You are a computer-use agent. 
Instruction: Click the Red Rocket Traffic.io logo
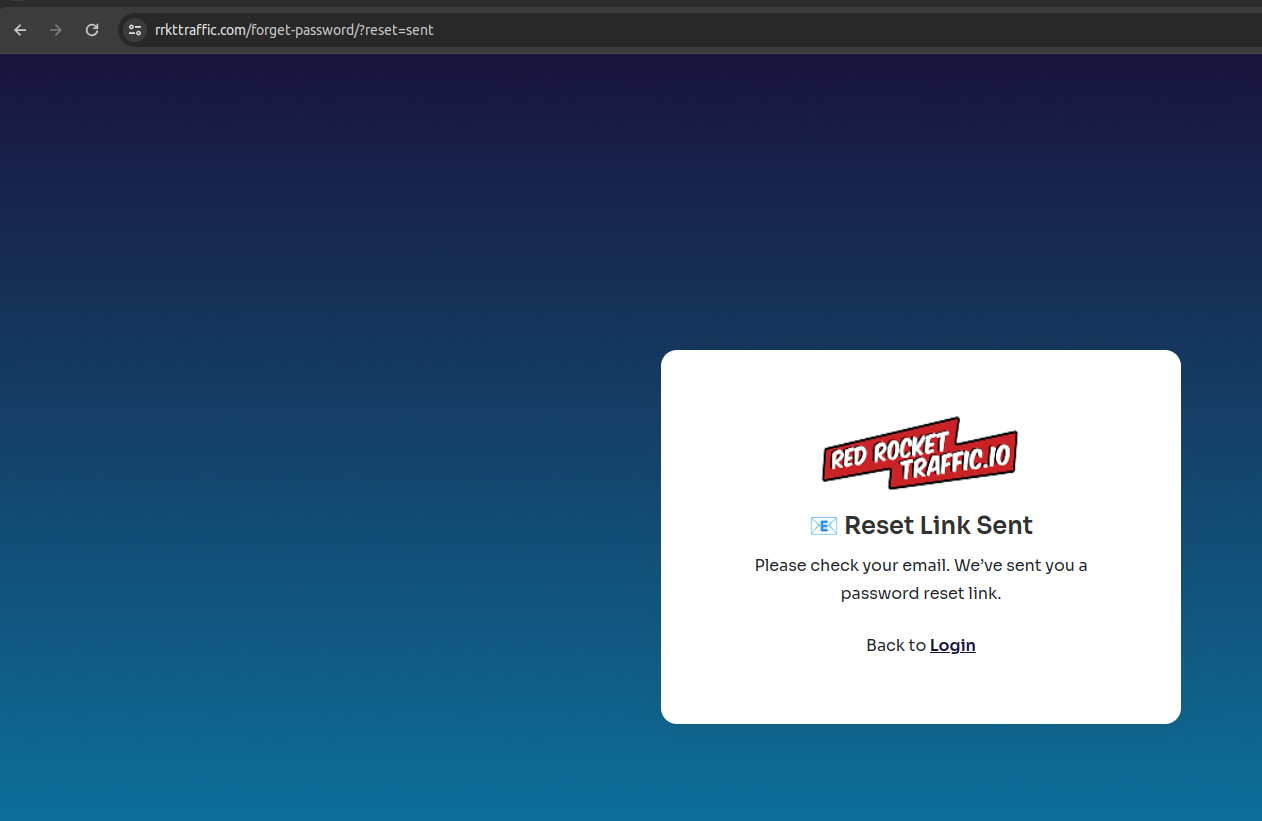(920, 453)
